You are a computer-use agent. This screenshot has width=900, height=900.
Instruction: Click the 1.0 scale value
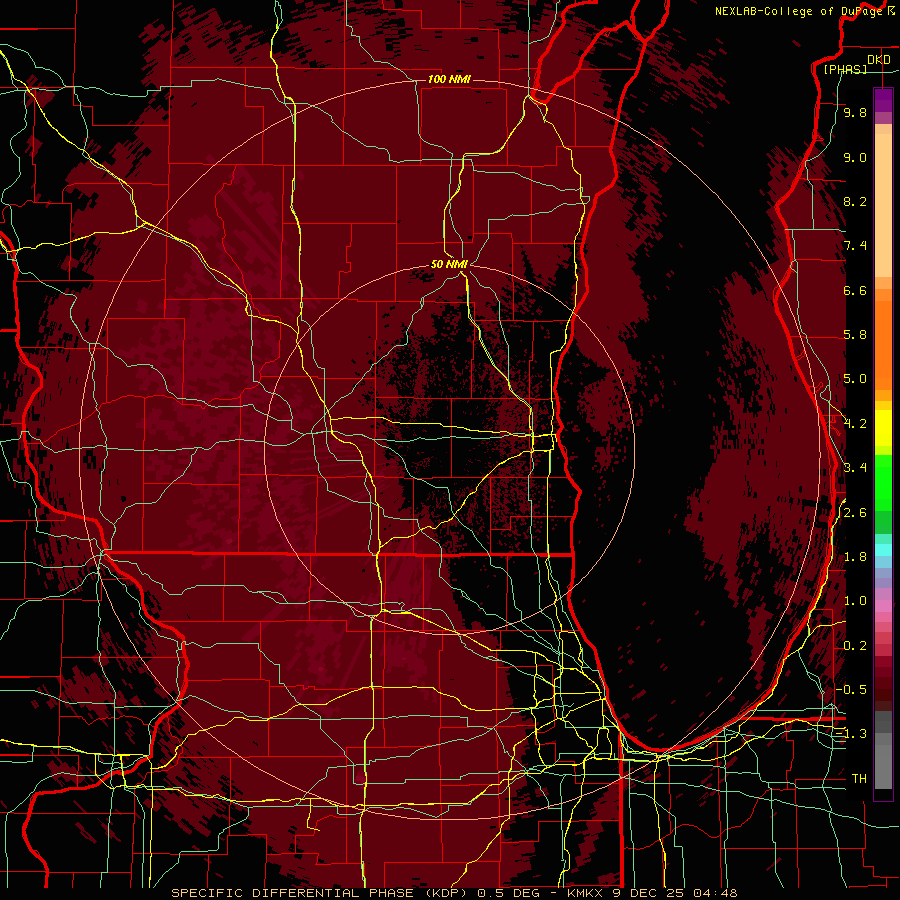(855, 601)
